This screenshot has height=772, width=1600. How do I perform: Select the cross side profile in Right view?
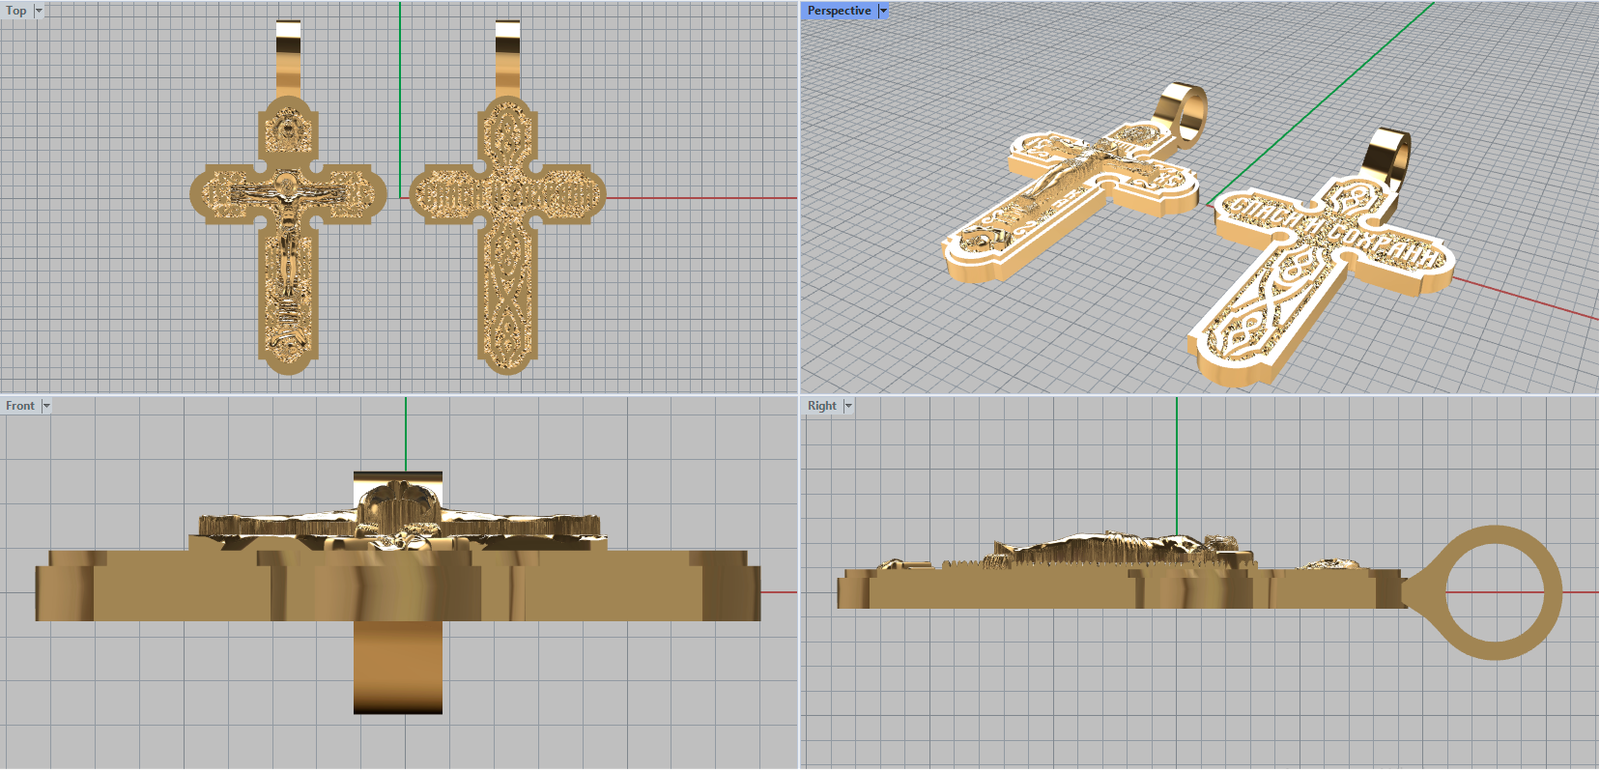[x=1100, y=585]
